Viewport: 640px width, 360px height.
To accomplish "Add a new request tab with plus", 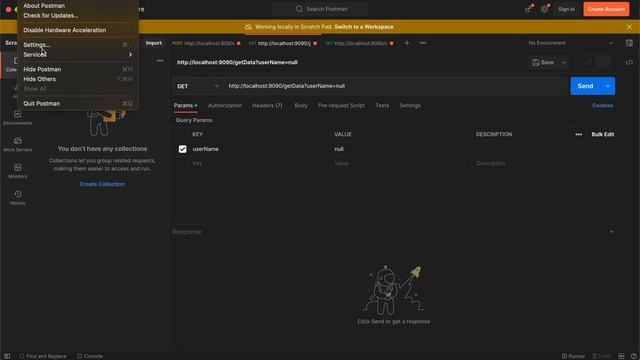I will pyautogui.click(x=407, y=43).
